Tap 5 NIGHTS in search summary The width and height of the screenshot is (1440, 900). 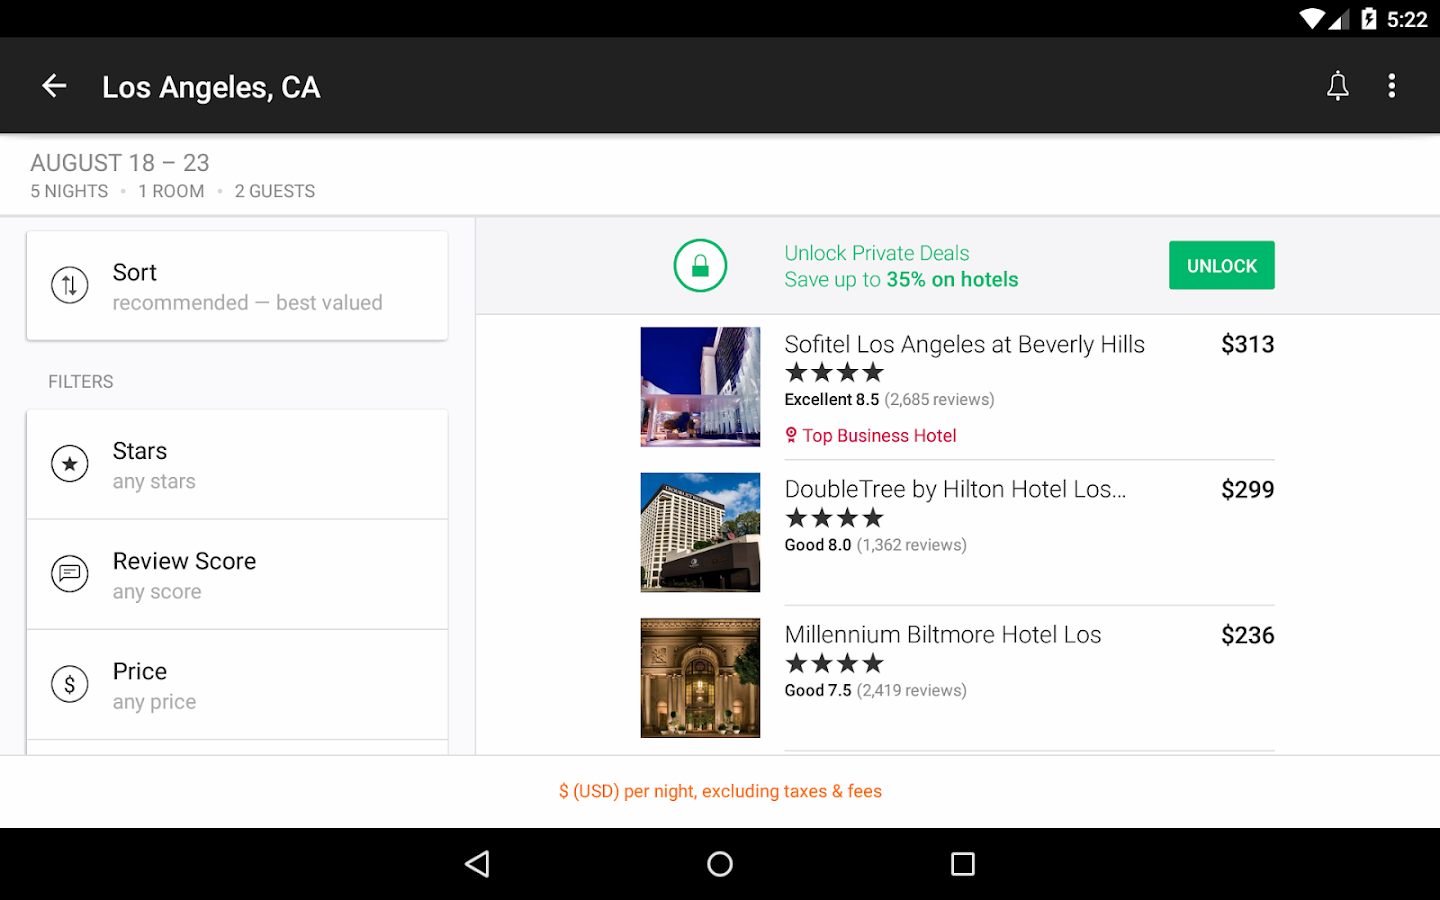click(x=69, y=191)
